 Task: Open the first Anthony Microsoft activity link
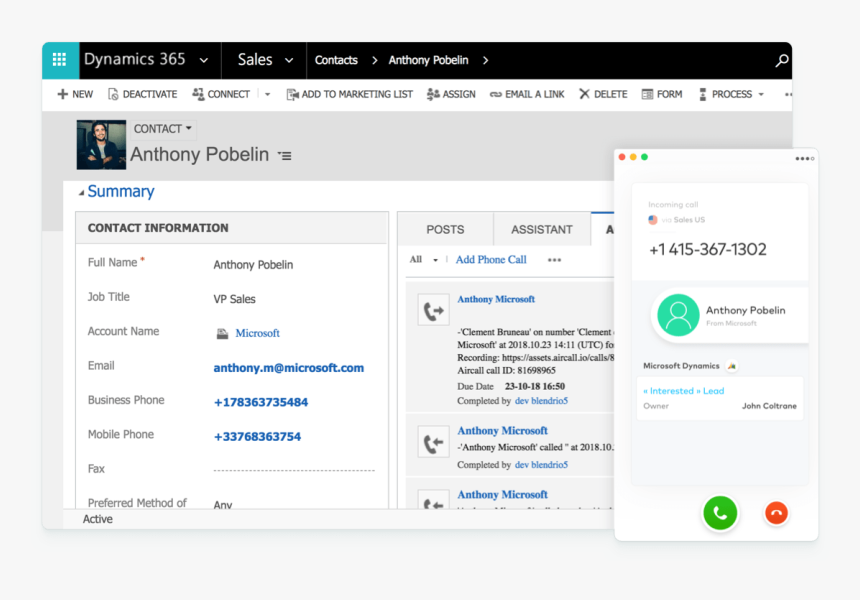(496, 299)
